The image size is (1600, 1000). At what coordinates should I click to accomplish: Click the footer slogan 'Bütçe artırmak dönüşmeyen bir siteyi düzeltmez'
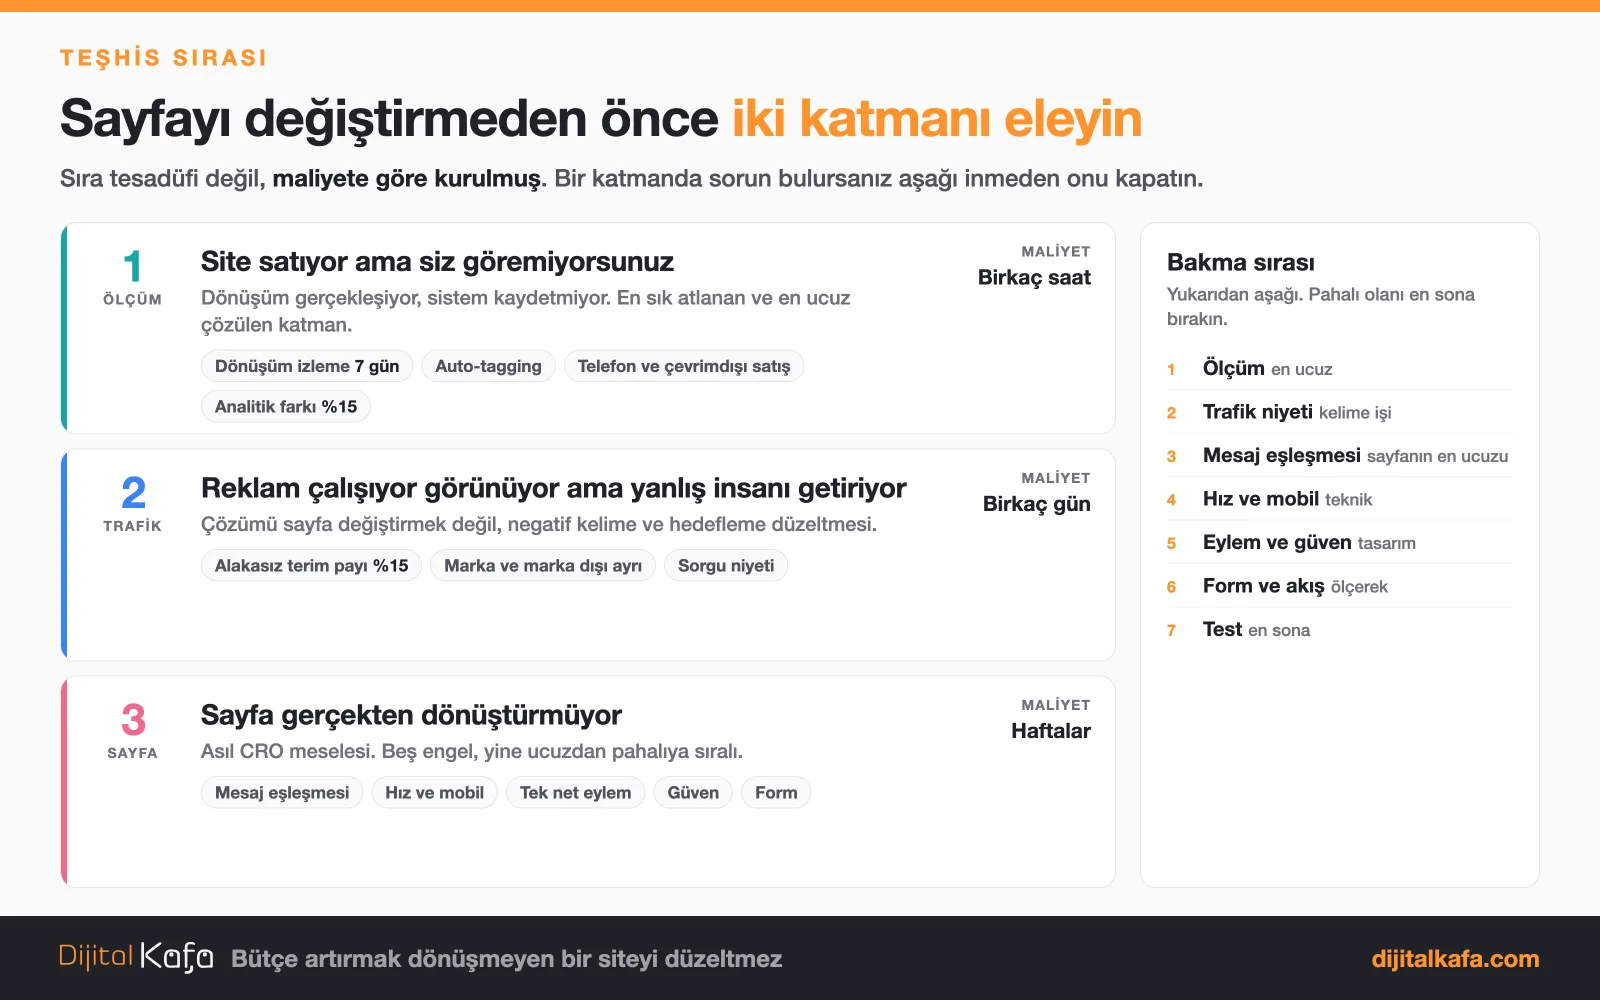pos(507,959)
